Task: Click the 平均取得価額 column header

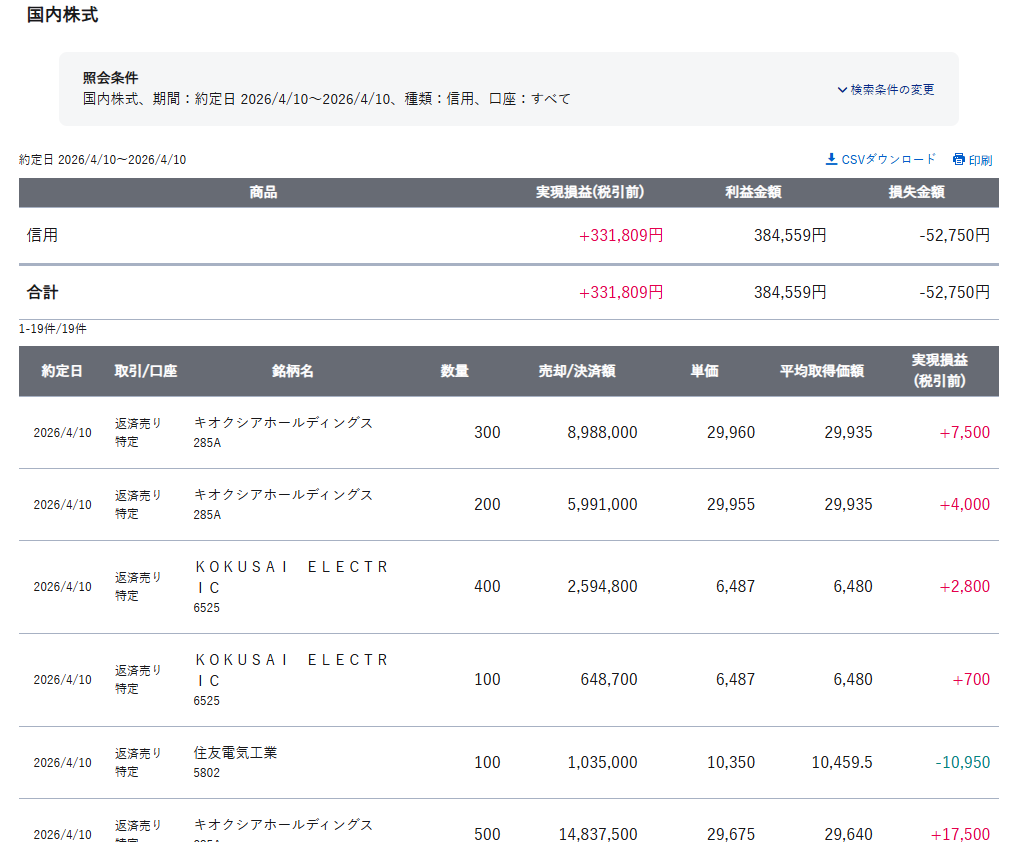Action: tap(822, 371)
